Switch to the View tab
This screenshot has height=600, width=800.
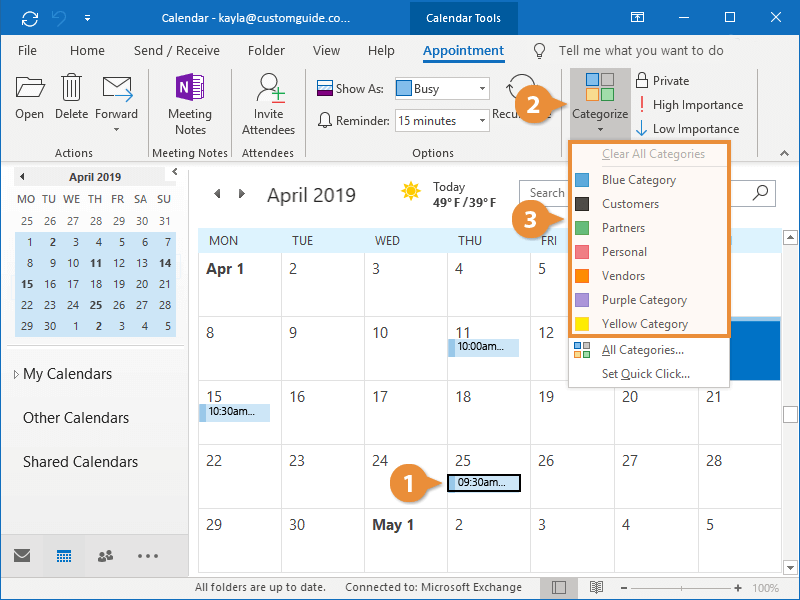[327, 51]
